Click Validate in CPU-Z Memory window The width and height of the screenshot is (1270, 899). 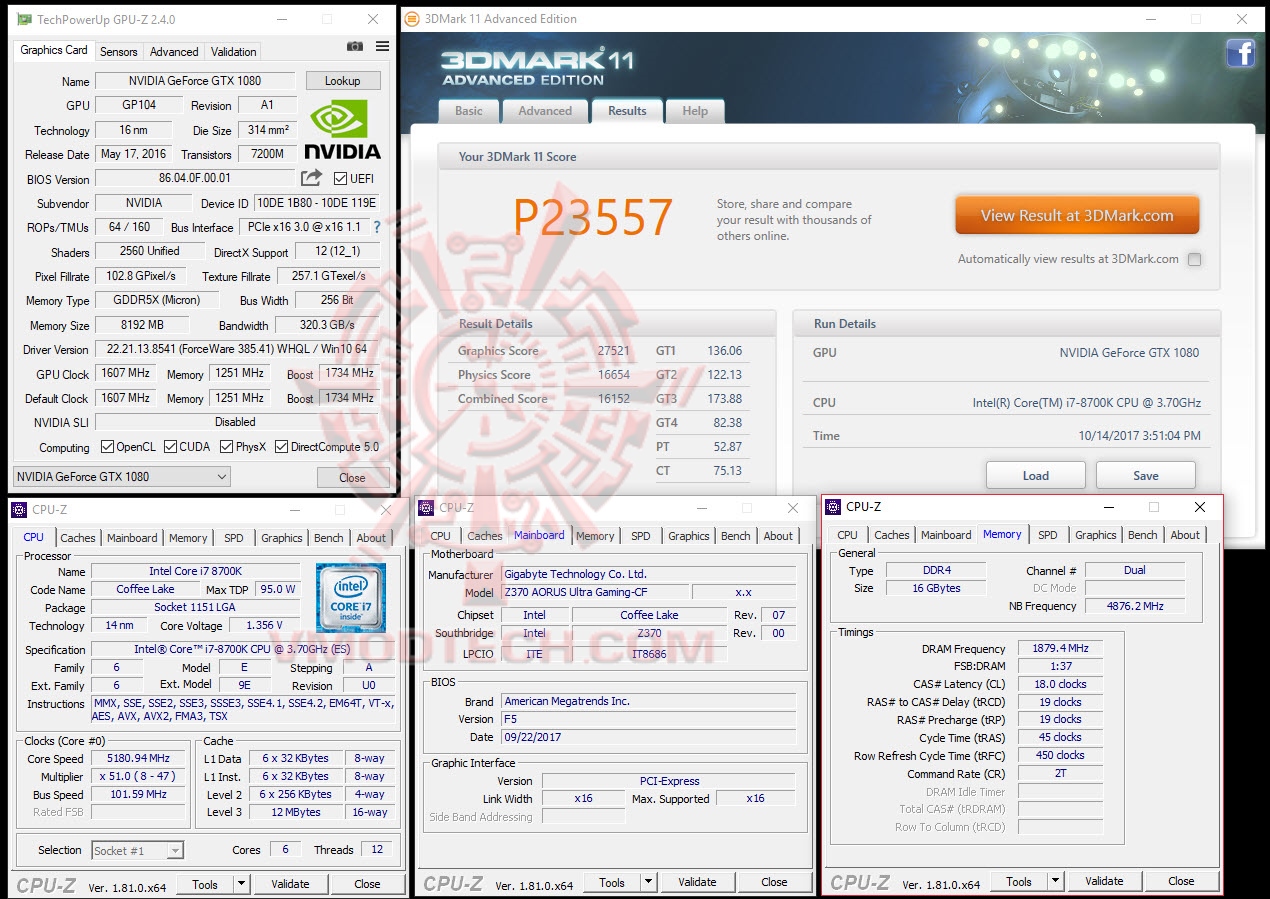tap(1104, 881)
